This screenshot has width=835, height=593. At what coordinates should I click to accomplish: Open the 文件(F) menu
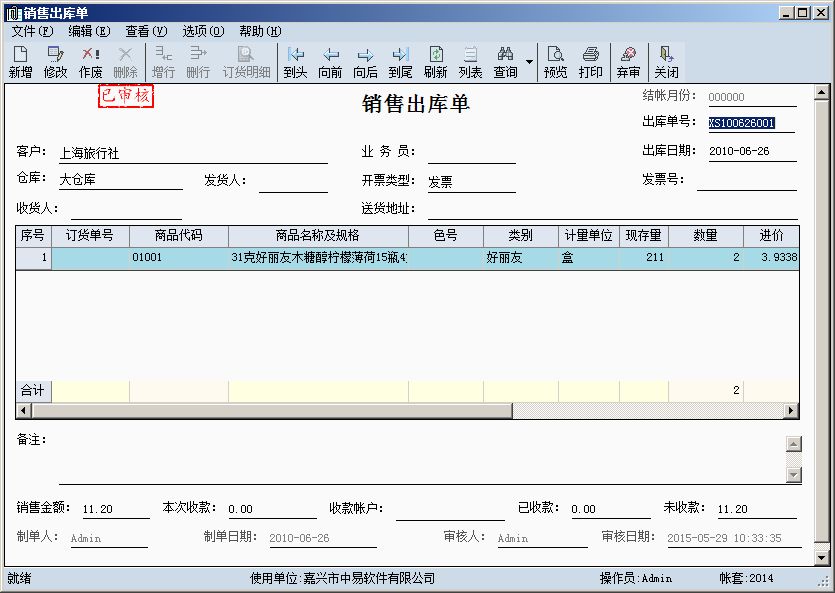[32, 31]
